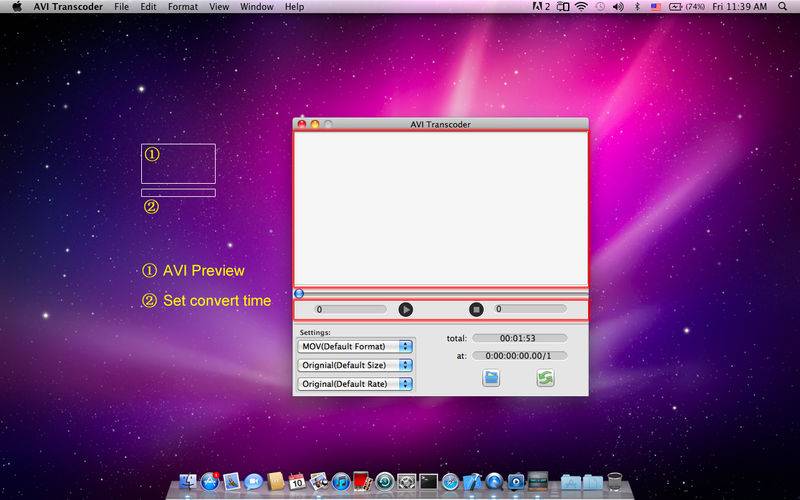Click the Bluetooth menu bar icon
Viewport: 800px width, 500px height.
coord(637,7)
